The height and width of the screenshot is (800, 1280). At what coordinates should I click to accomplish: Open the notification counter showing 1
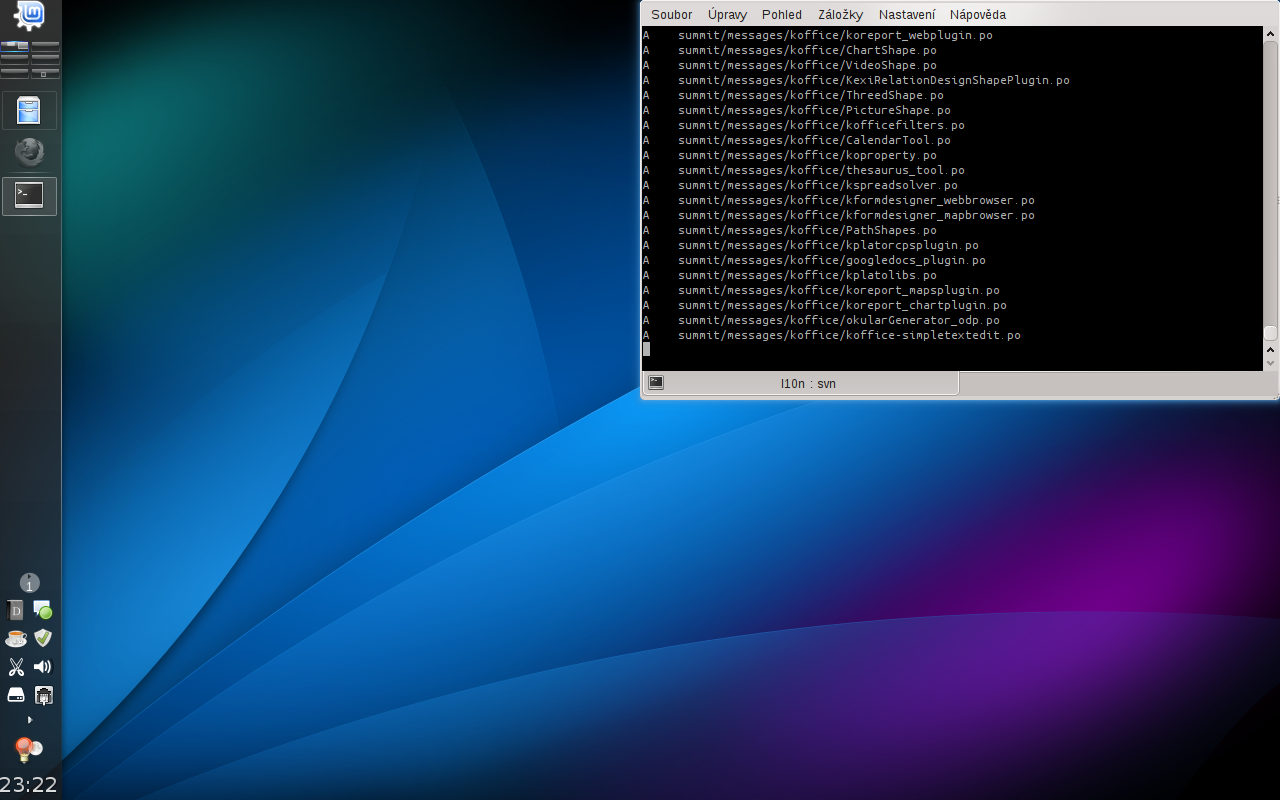[x=29, y=583]
